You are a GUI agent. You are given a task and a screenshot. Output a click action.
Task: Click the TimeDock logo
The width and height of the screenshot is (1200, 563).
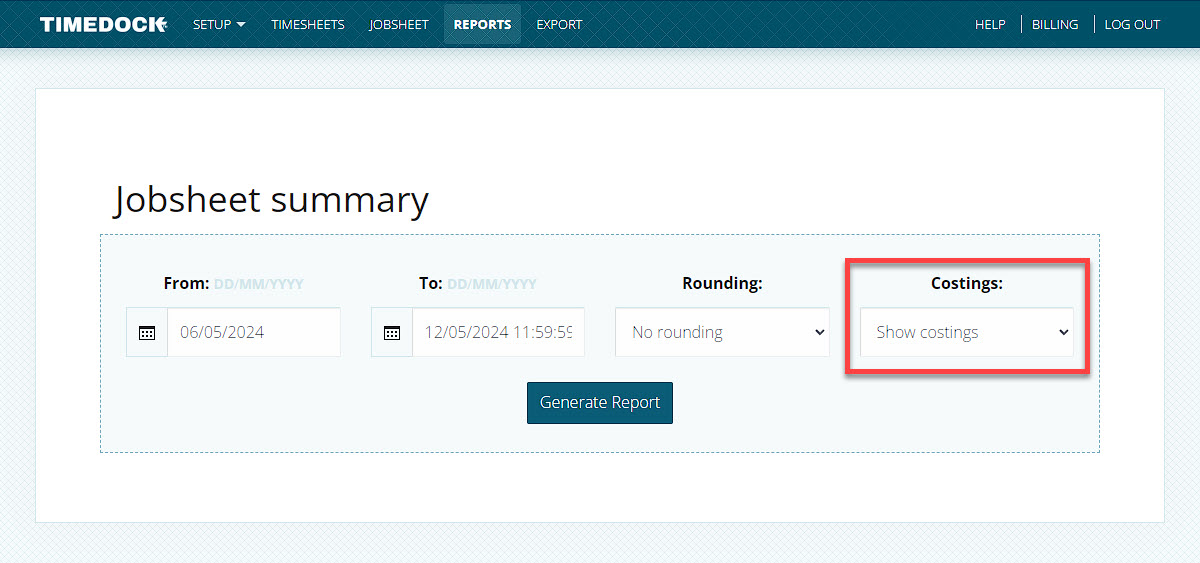pyautogui.click(x=103, y=24)
